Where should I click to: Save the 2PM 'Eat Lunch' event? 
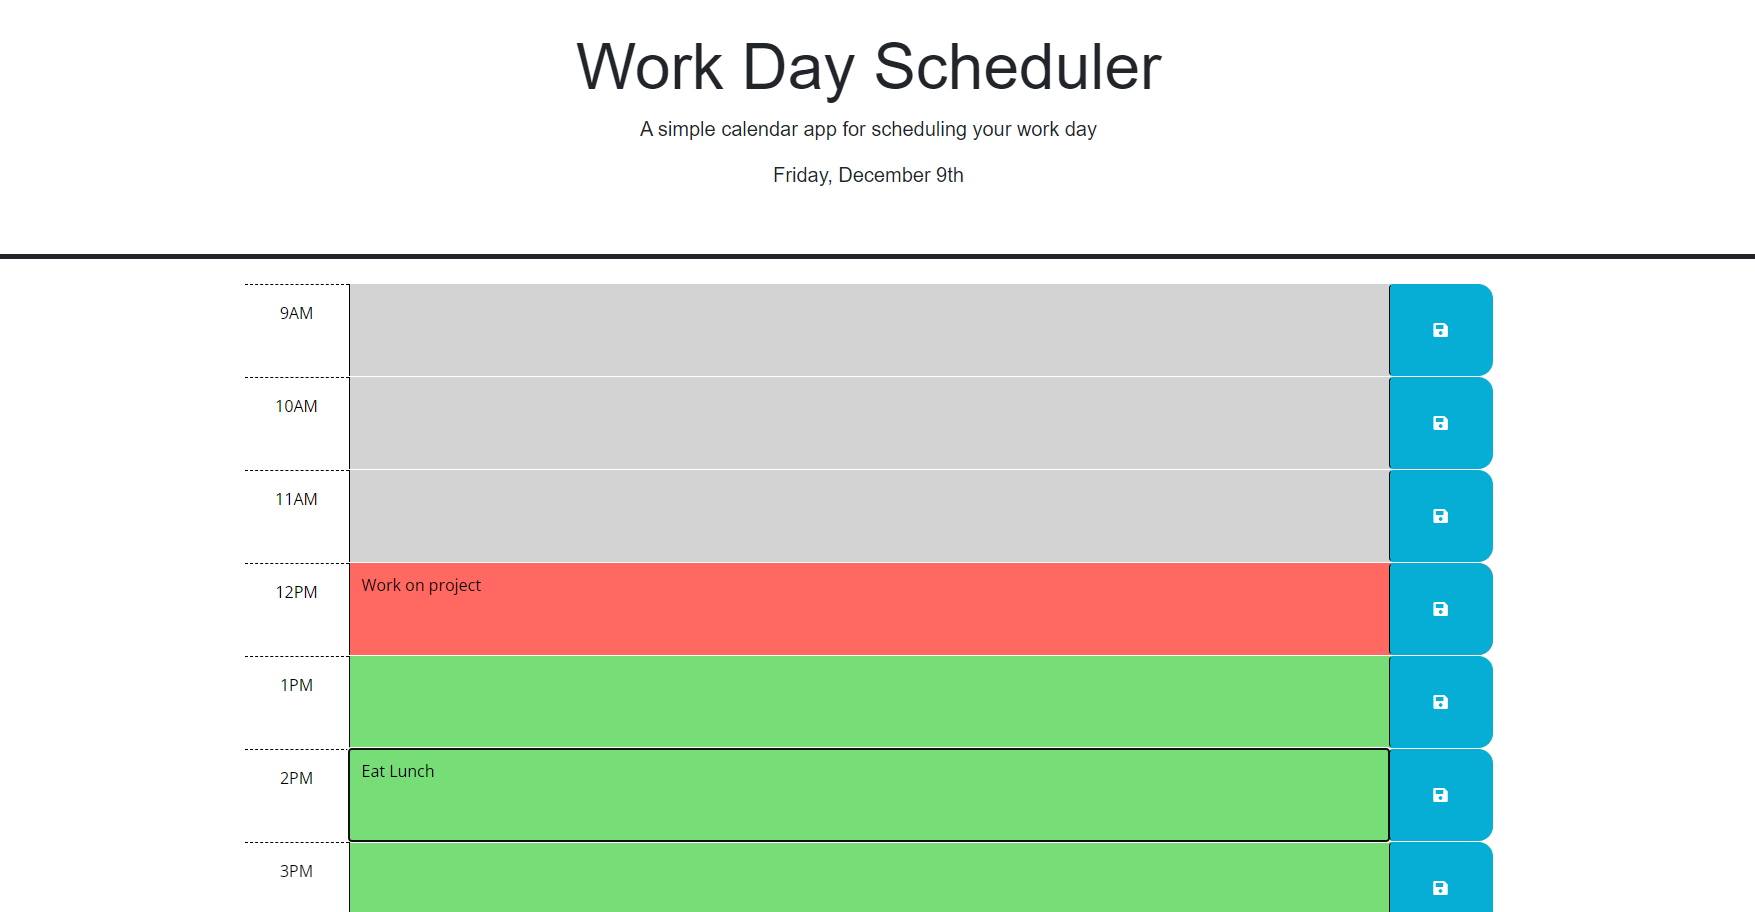[1440, 795]
